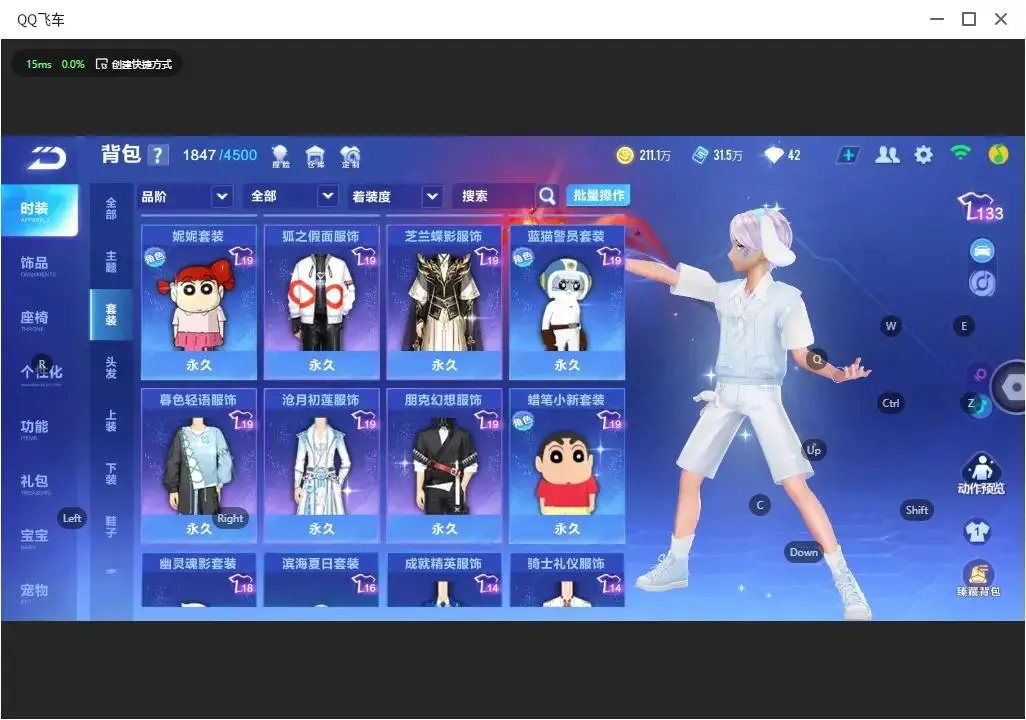Click the backpack capacity 1847/4500 text

[220, 155]
